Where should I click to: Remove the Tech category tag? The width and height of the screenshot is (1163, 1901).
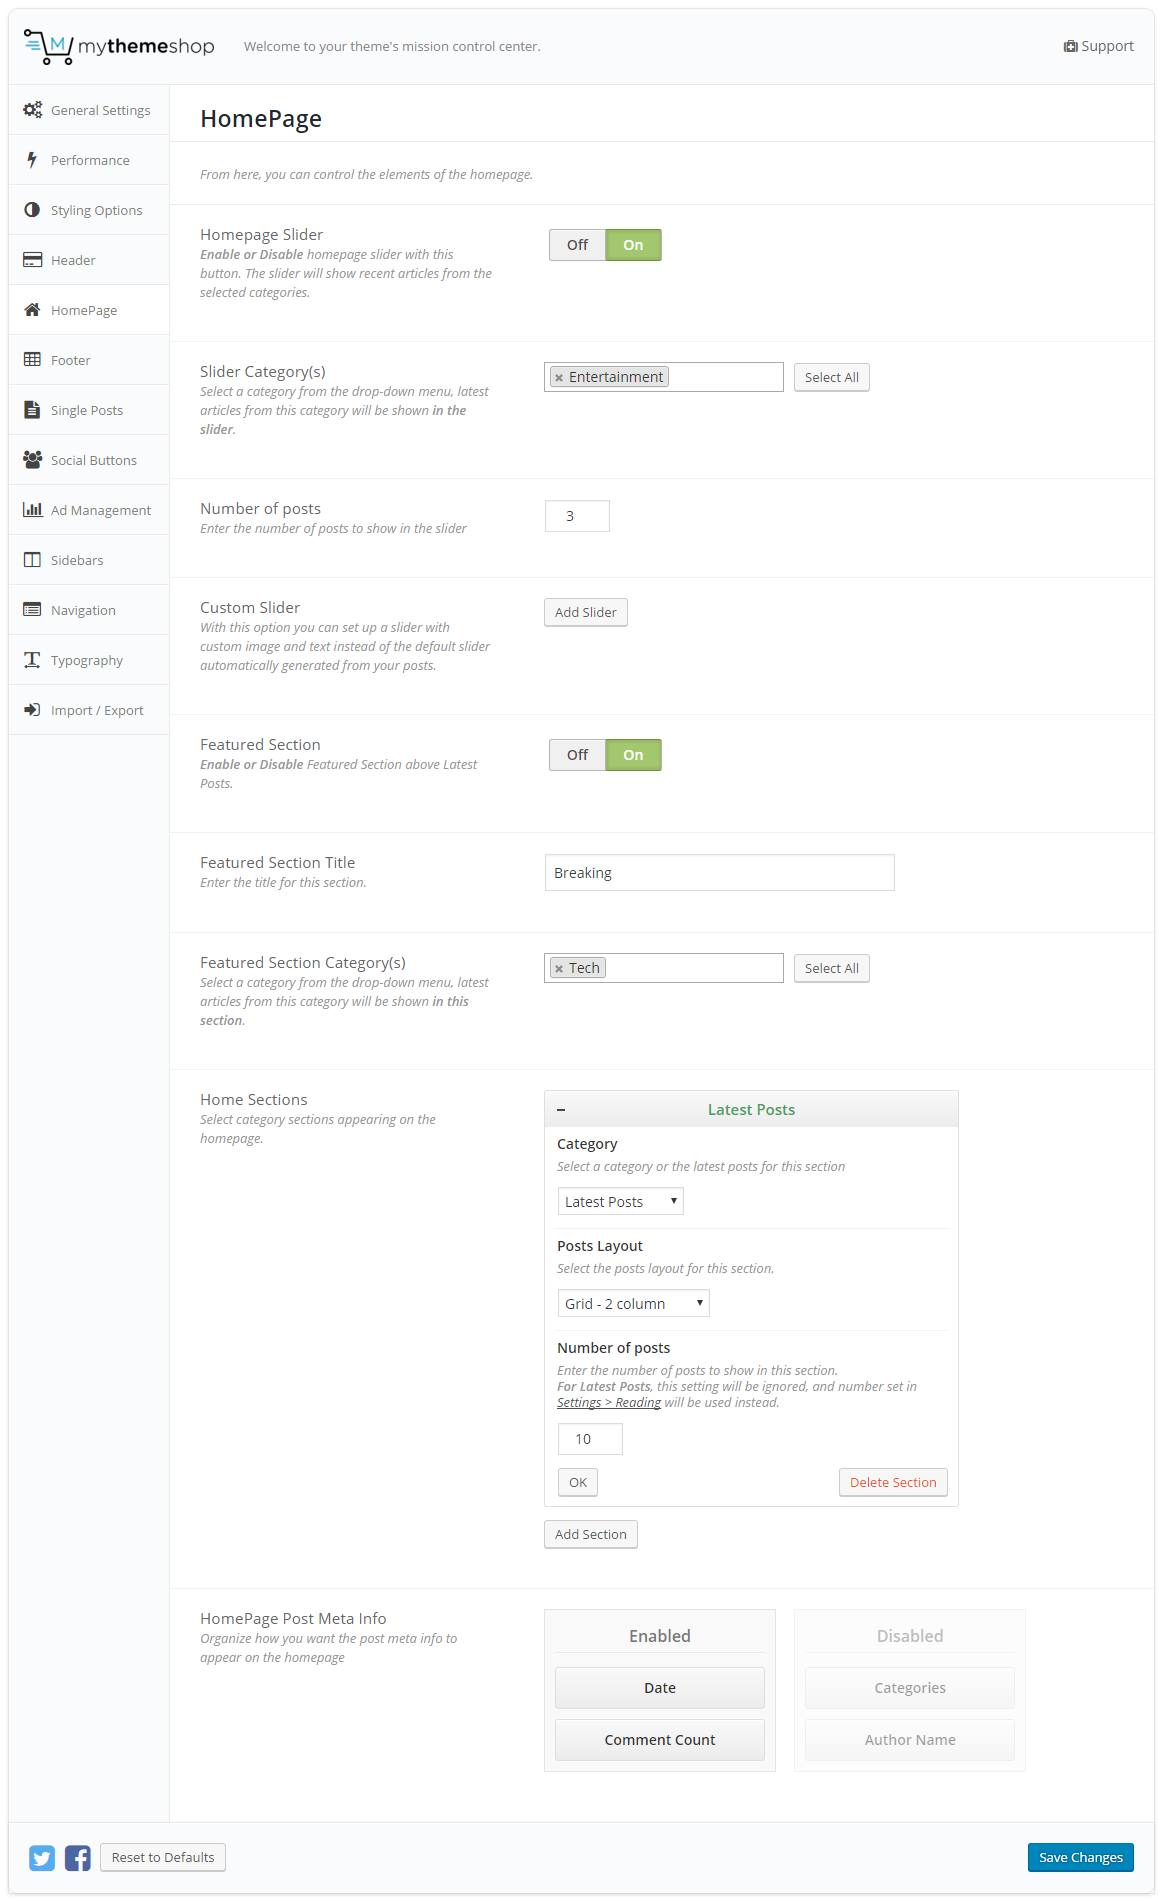pos(559,969)
